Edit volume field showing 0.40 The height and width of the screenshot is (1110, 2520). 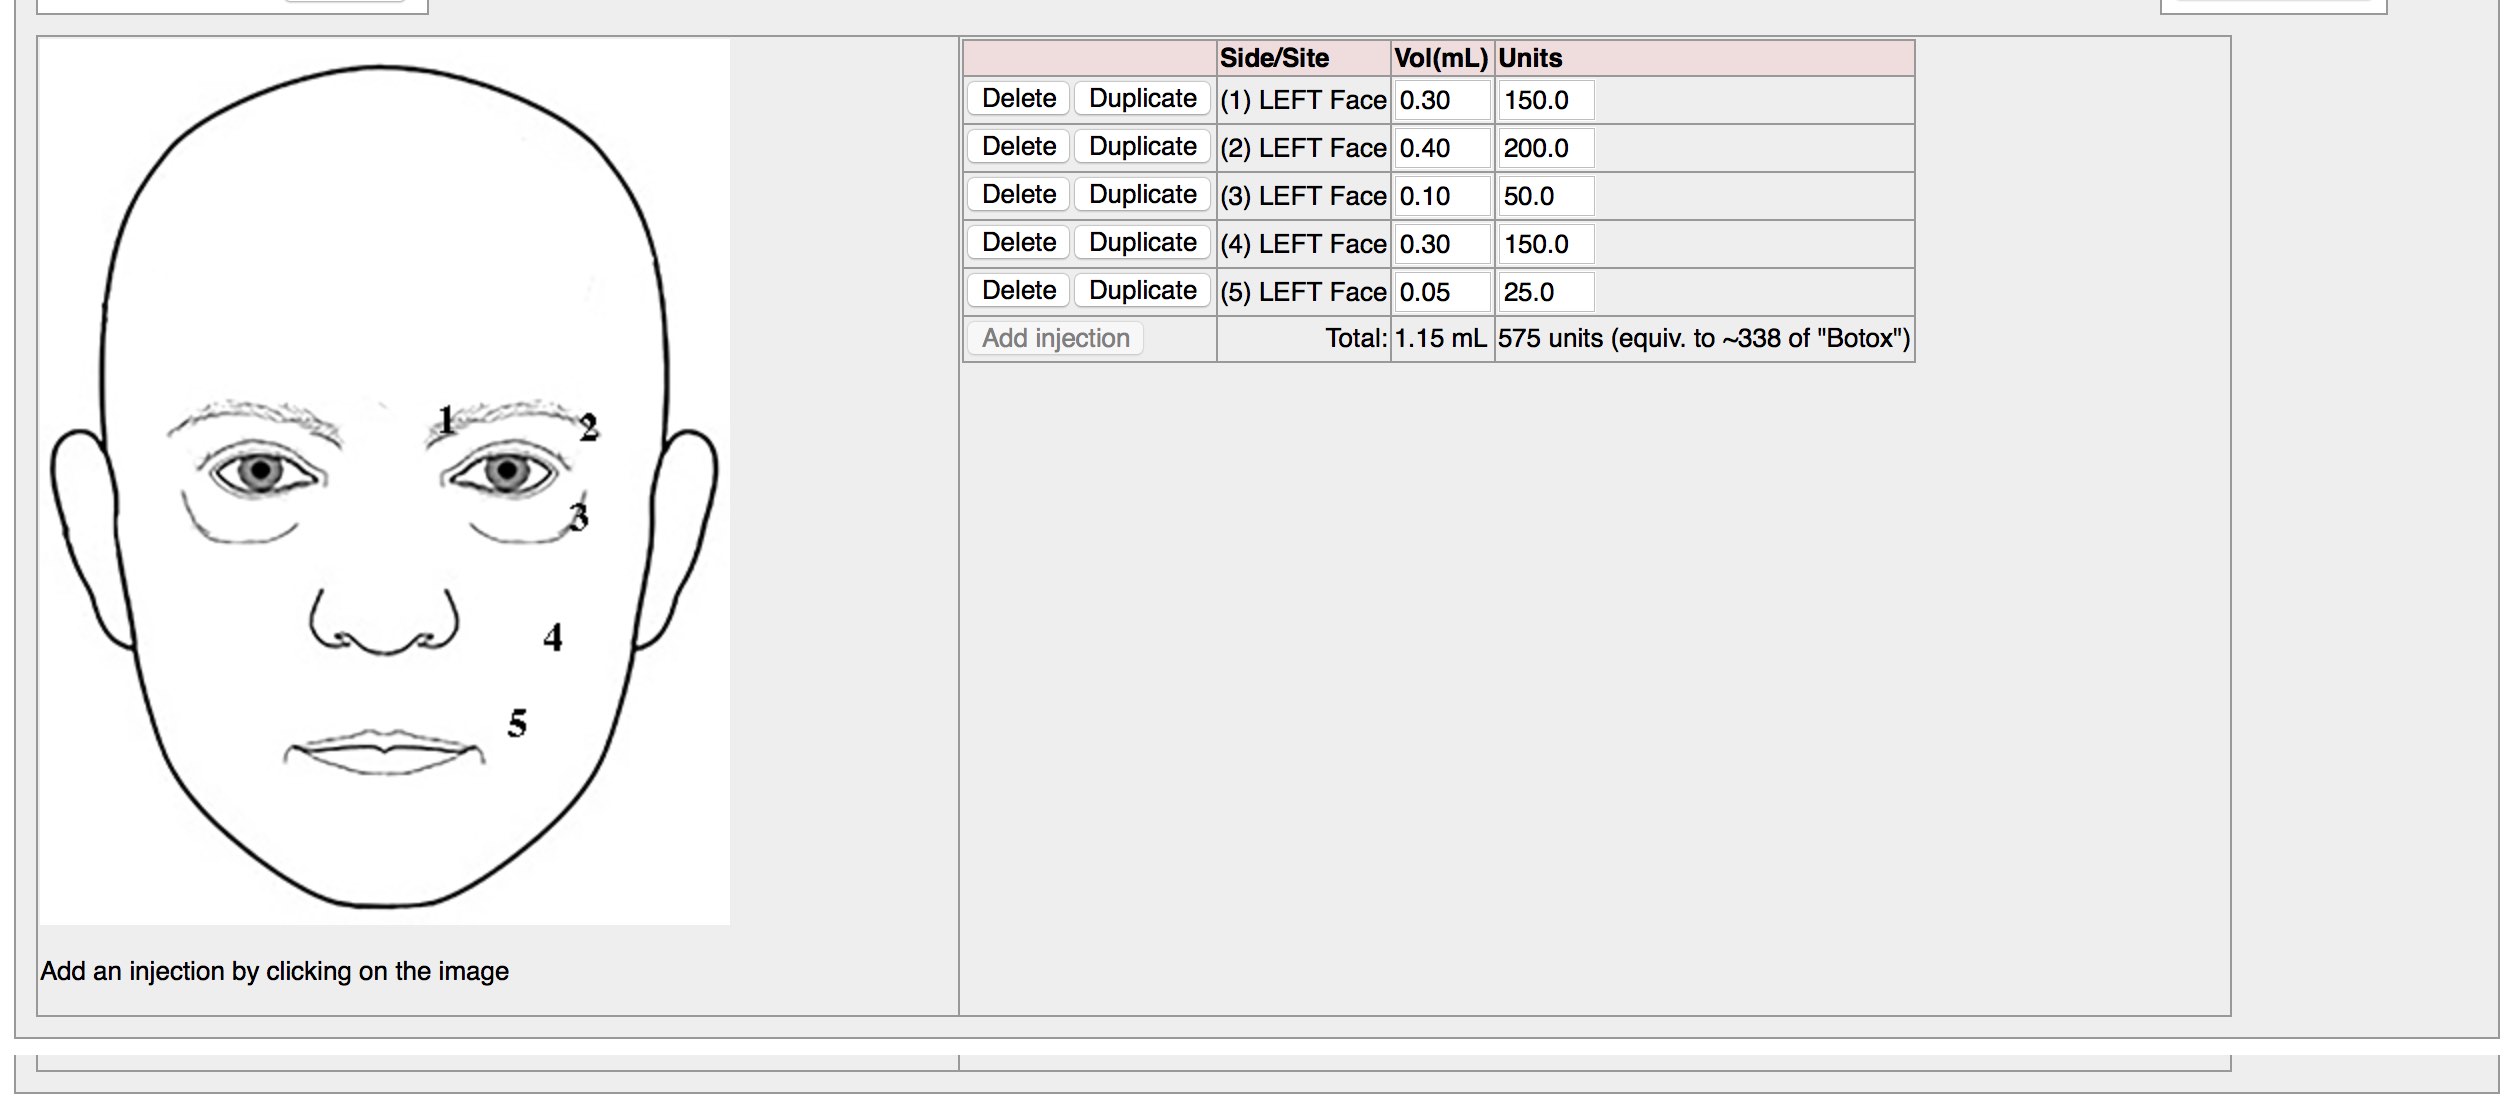pos(1441,148)
